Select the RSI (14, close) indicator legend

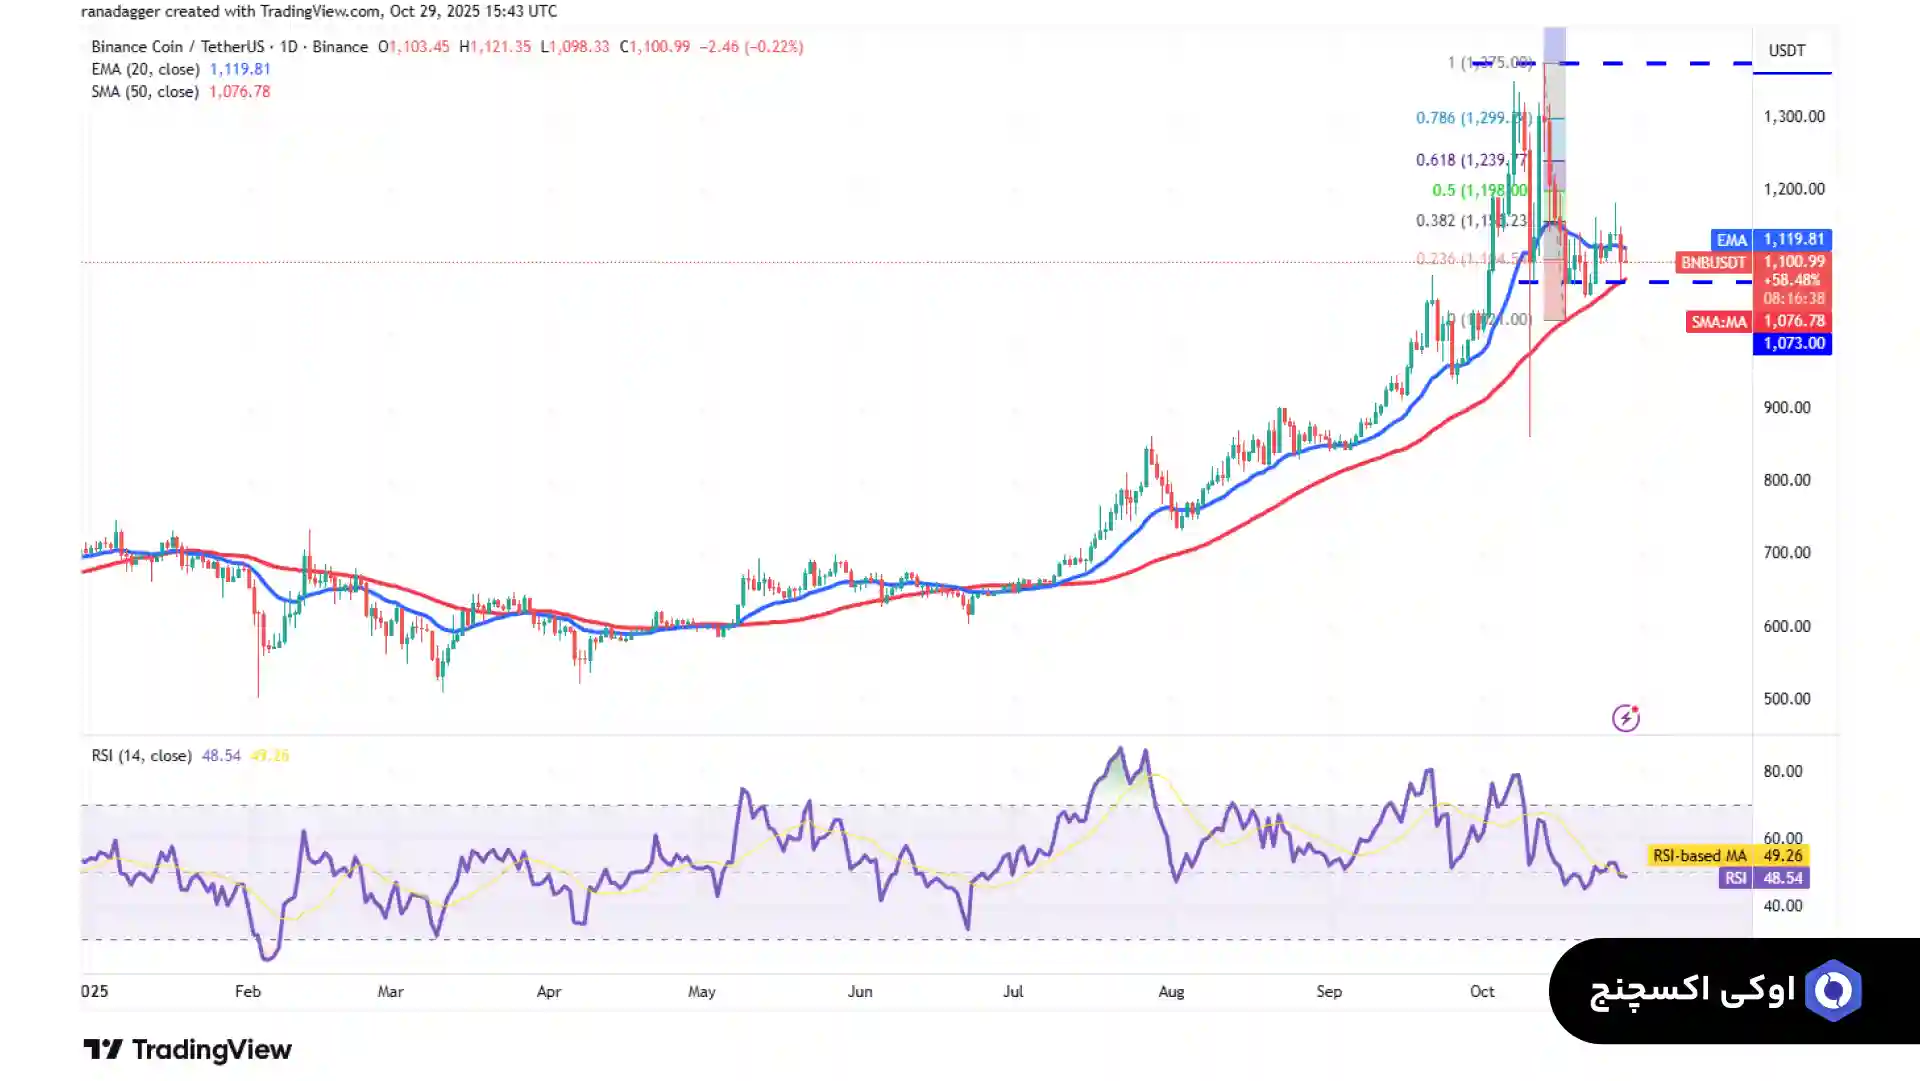pos(141,756)
